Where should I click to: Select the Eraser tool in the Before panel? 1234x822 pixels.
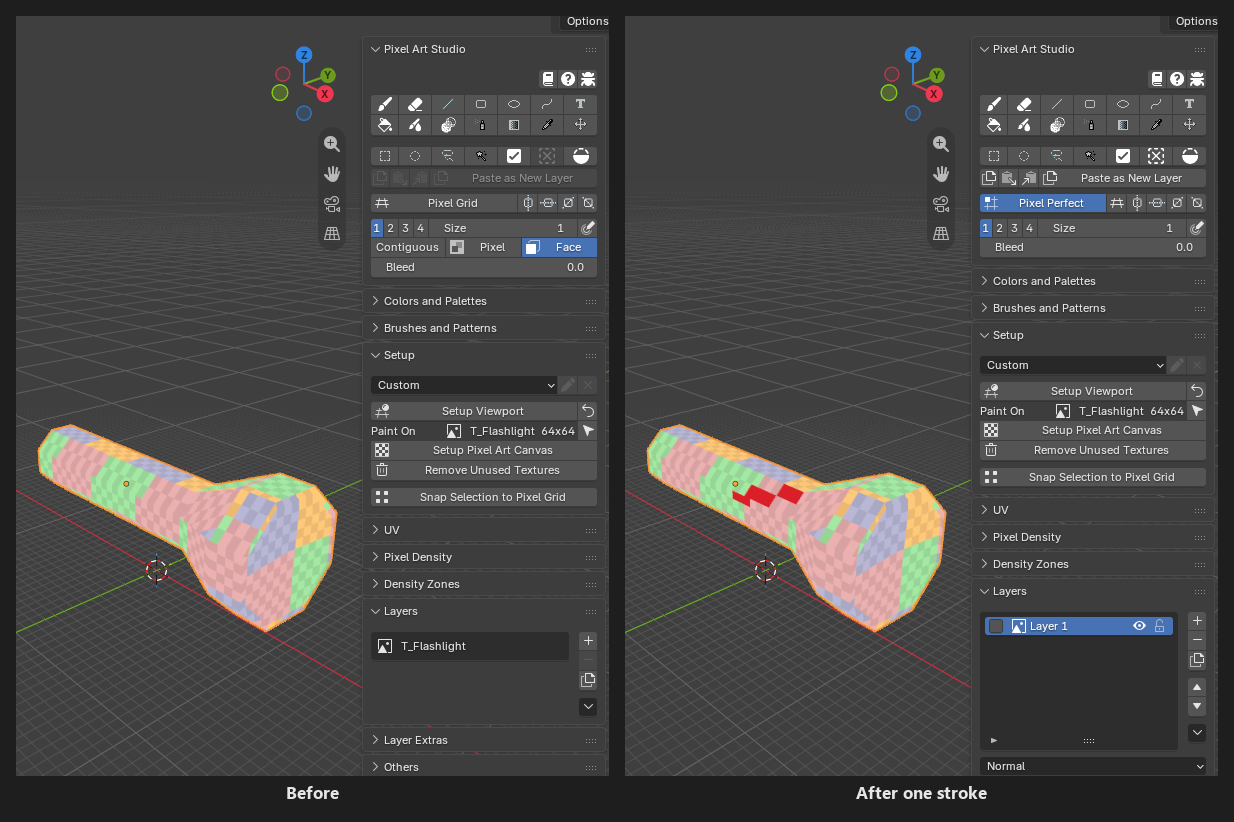click(416, 104)
